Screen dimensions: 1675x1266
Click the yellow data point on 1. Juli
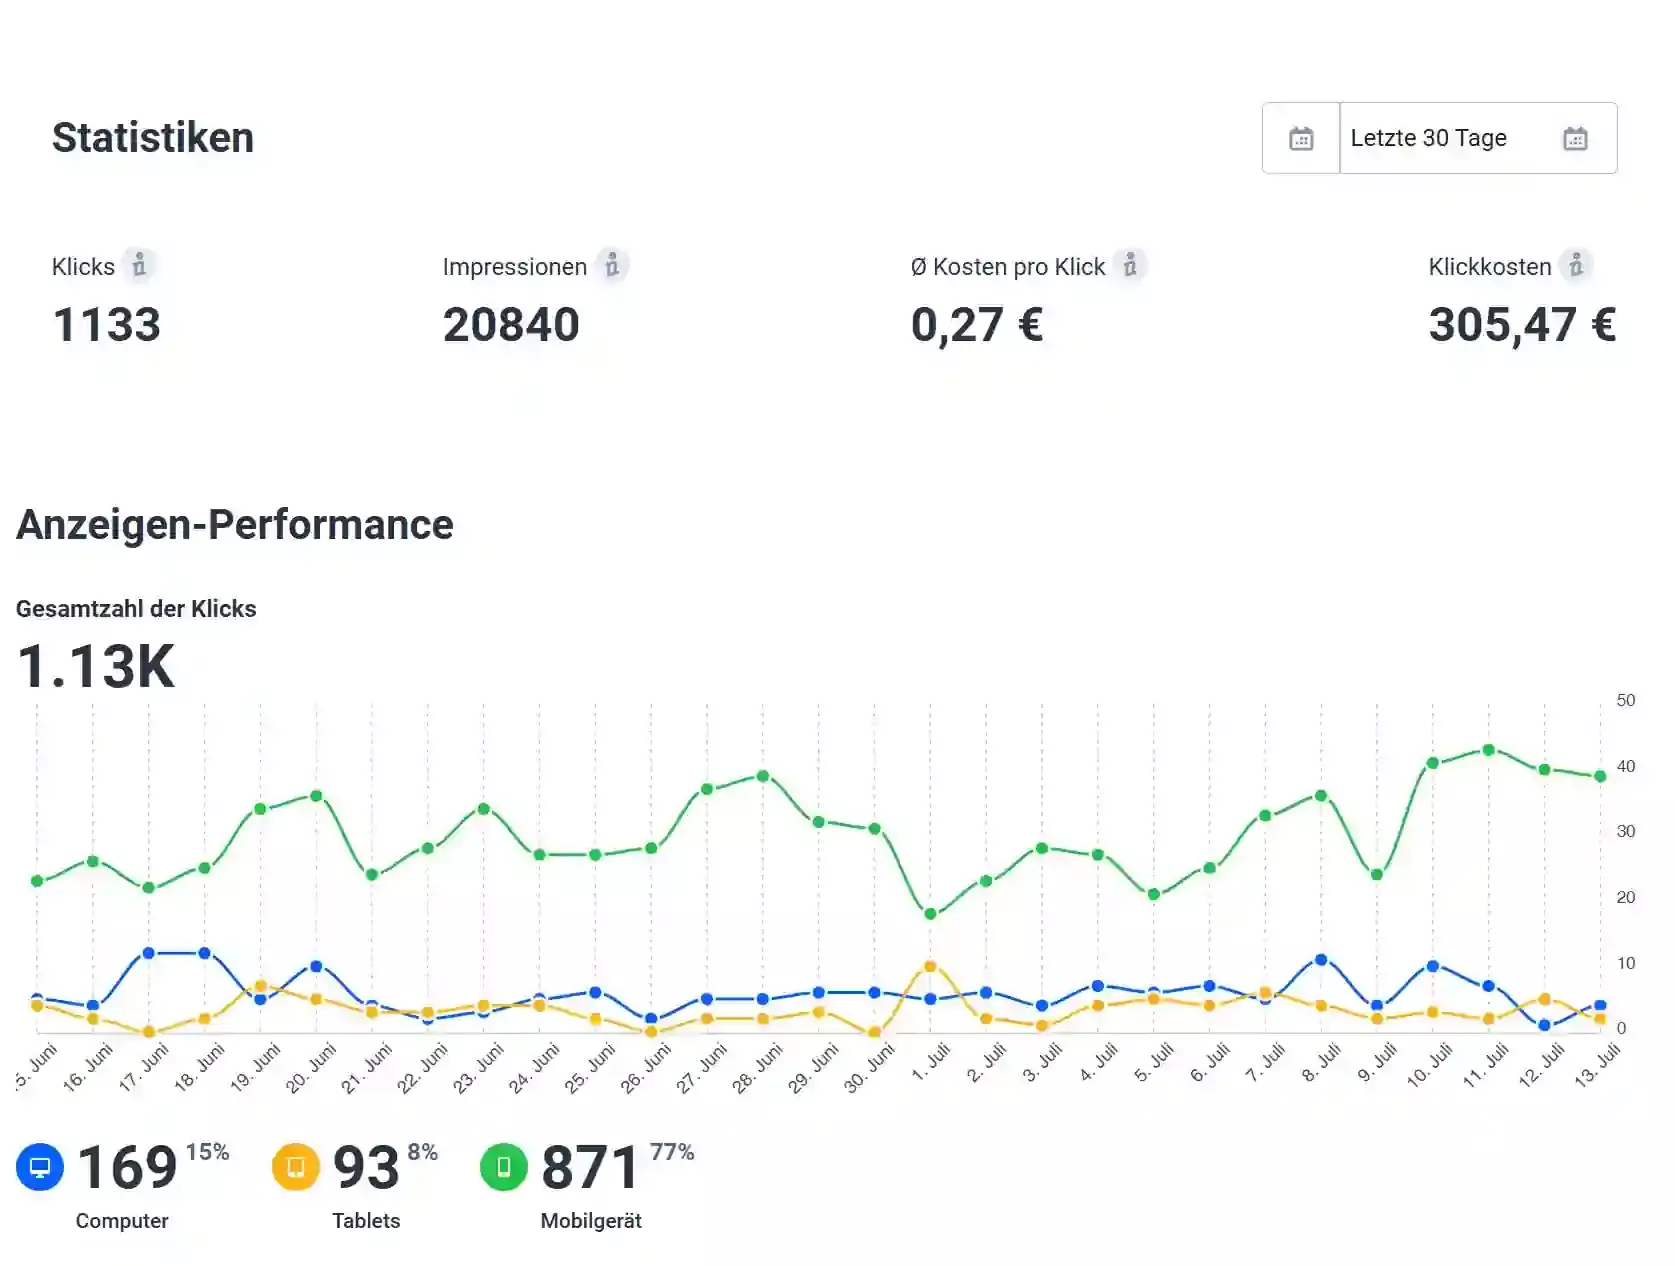click(x=930, y=967)
